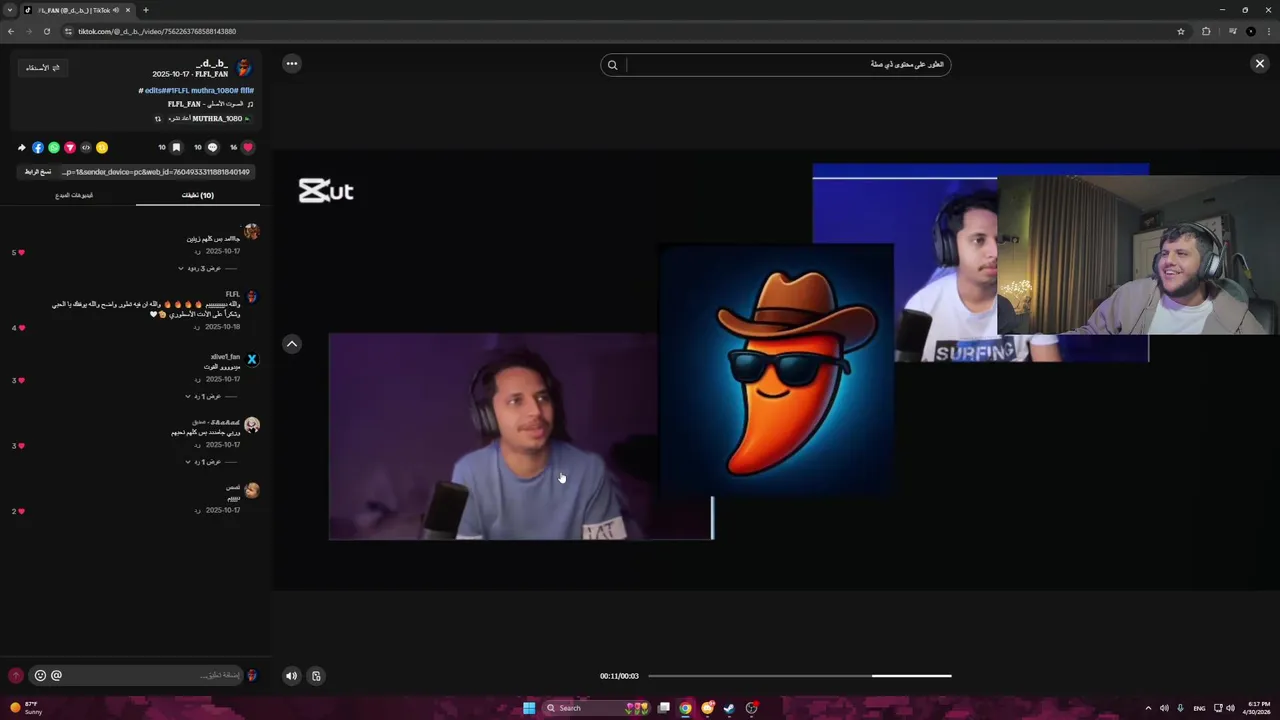Open the weather widget 67°F Sunny
Screen dimensions: 1280x720
point(26,708)
